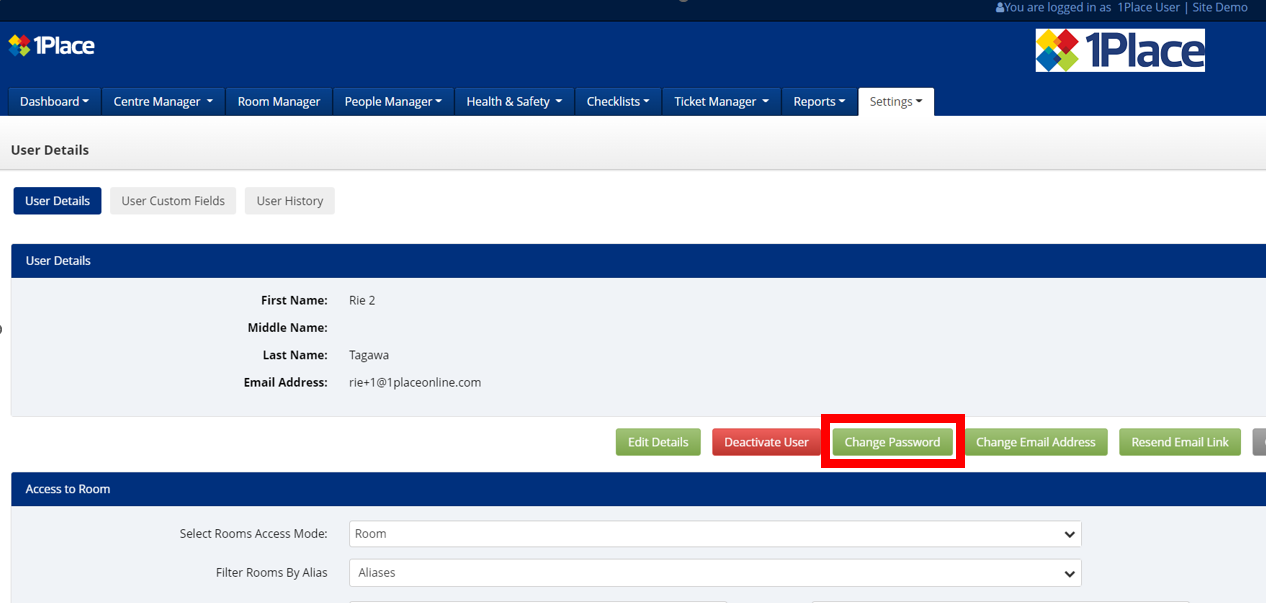The image size is (1266, 603).
Task: Click the last name value Tagawa
Action: point(369,355)
